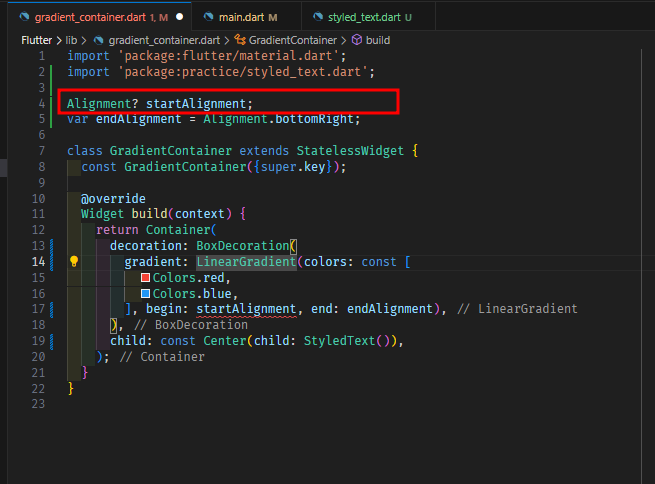Click BoxDecoration on line 13
Screen dimensions: 655x484
pos(243,246)
